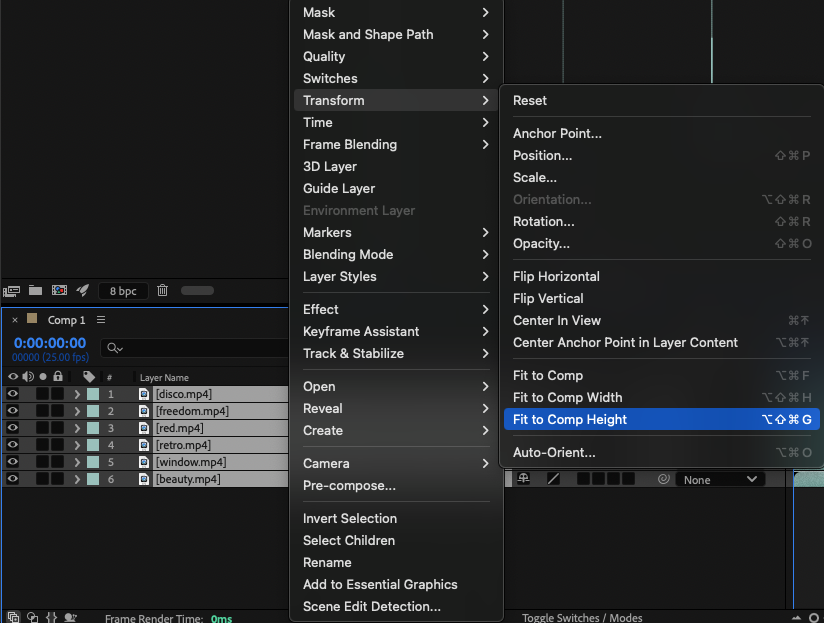Close the Comp 1 timeline tab
The height and width of the screenshot is (623, 824).
click(15, 320)
